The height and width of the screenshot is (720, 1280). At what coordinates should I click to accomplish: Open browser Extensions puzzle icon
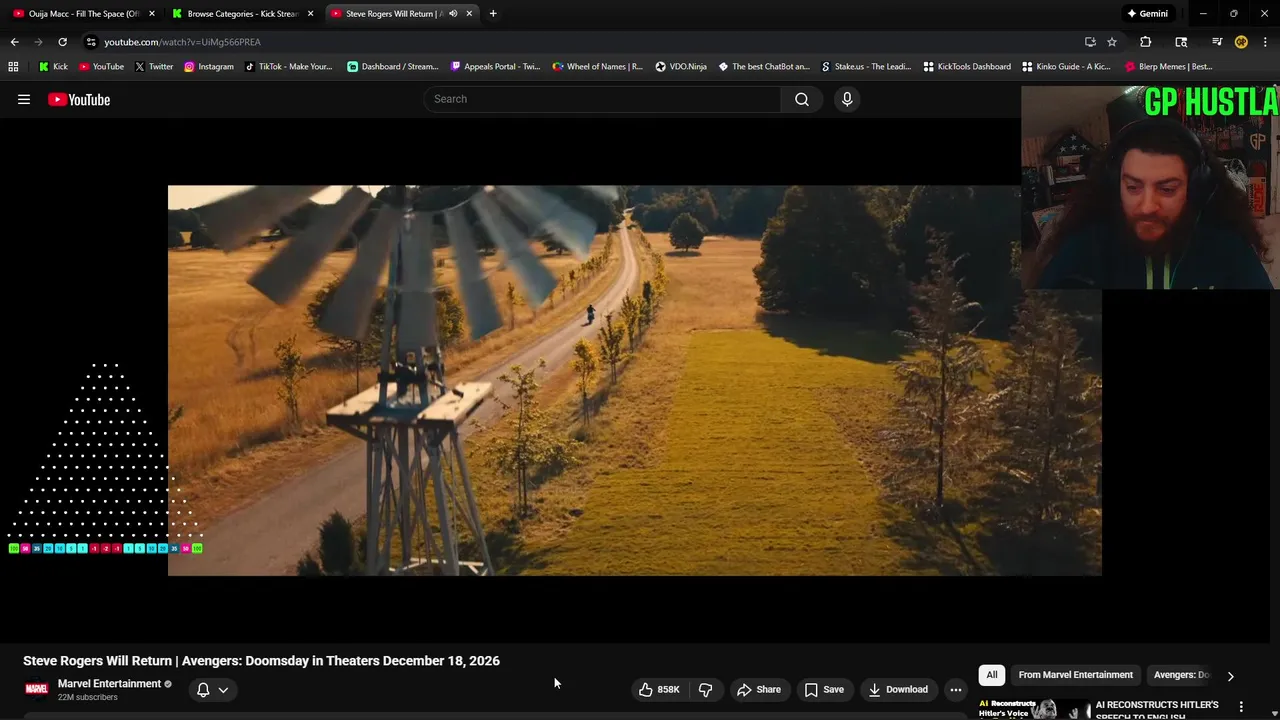(1146, 42)
